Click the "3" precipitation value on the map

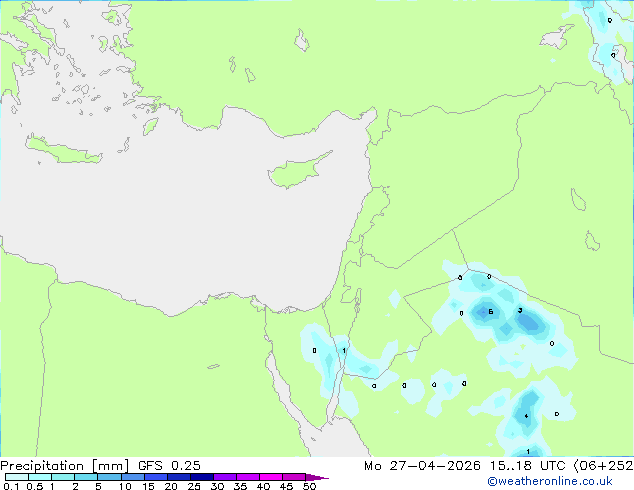point(520,310)
